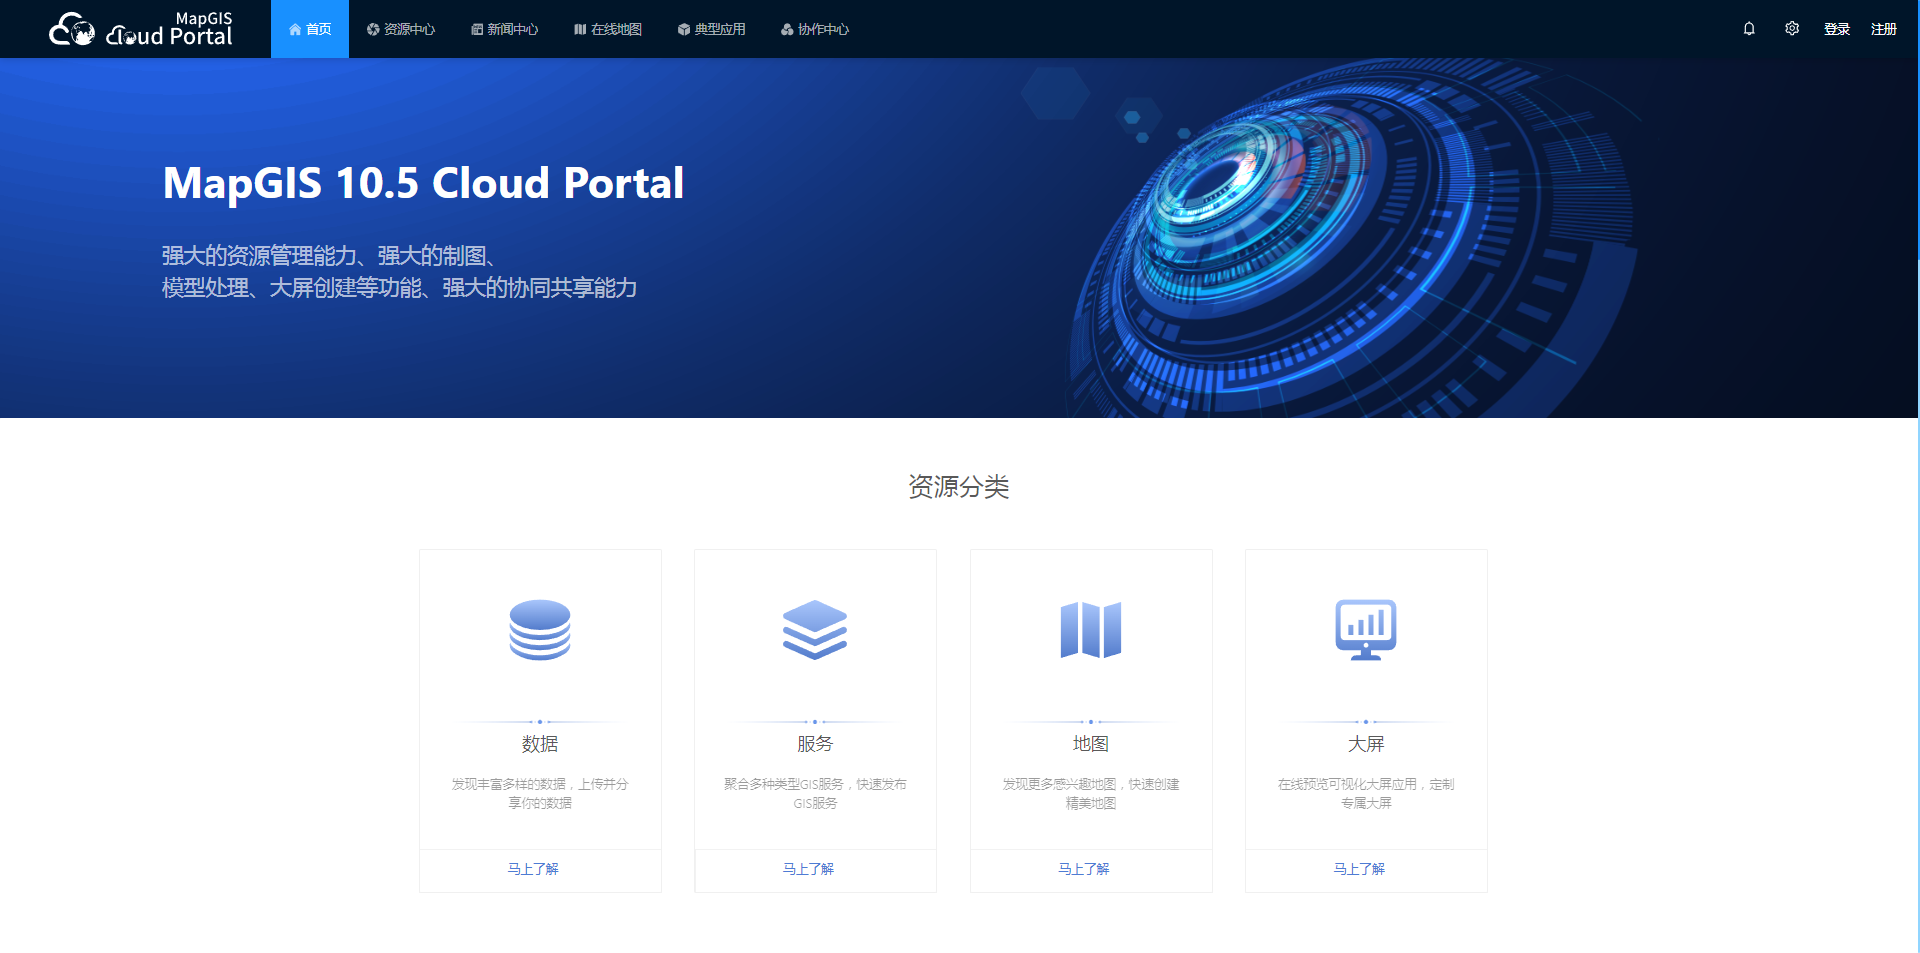Image resolution: width=1920 pixels, height=953 pixels.
Task: Go to 新闻中心 in the navbar
Action: tap(504, 29)
